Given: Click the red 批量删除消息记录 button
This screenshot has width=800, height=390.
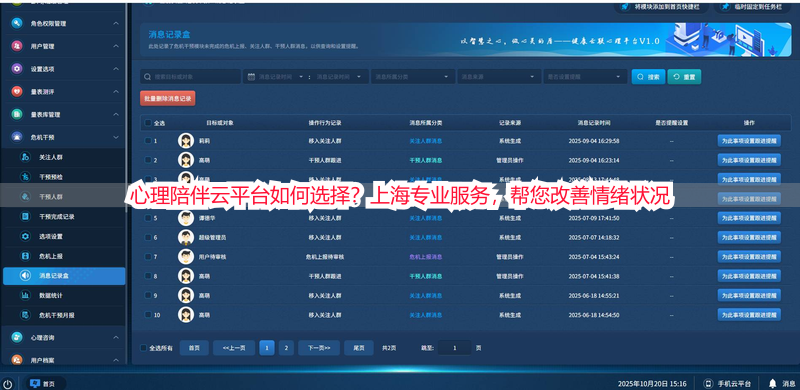Looking at the screenshot, I should [168, 99].
